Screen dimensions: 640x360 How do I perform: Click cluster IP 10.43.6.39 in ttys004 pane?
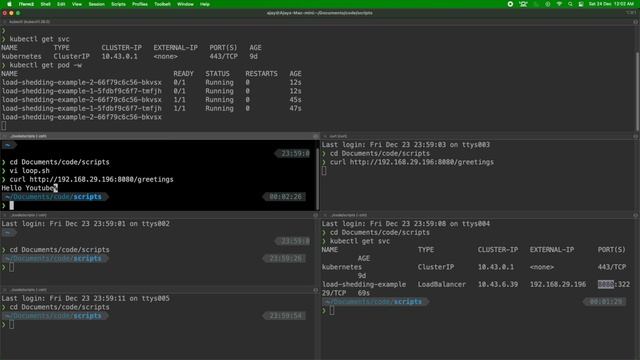point(498,284)
